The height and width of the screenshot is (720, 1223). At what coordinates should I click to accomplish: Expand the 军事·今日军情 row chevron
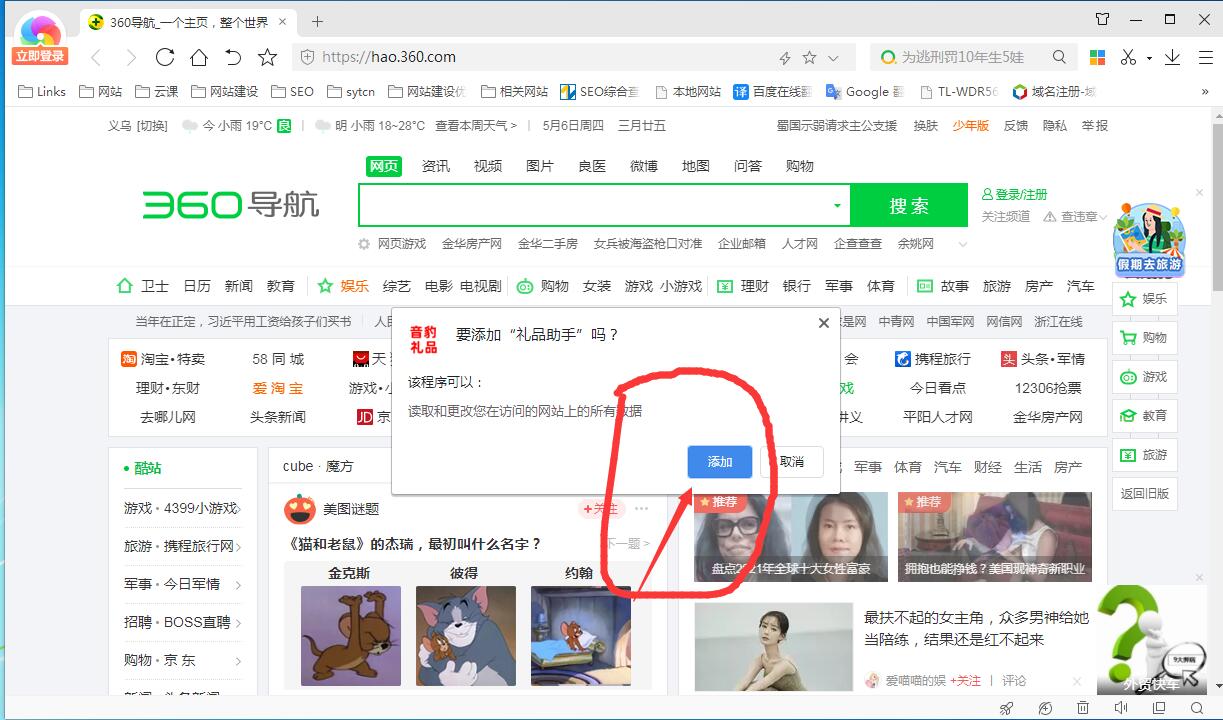point(238,585)
